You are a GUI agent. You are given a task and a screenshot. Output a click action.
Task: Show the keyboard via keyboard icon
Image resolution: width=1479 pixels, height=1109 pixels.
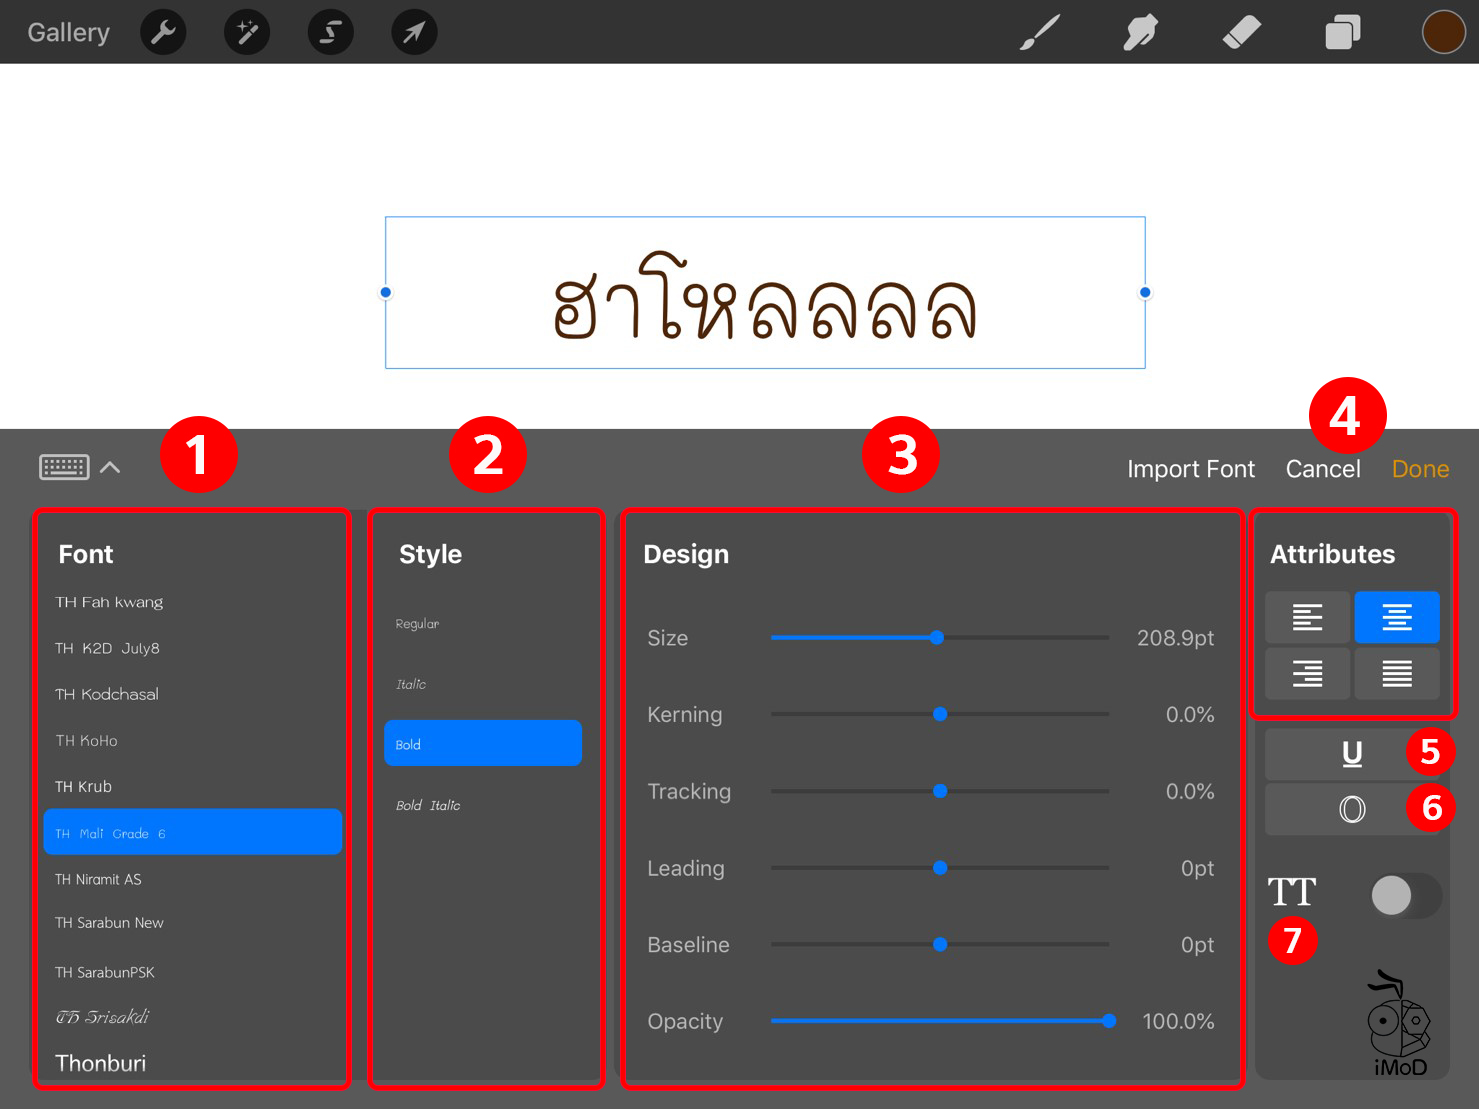64,467
